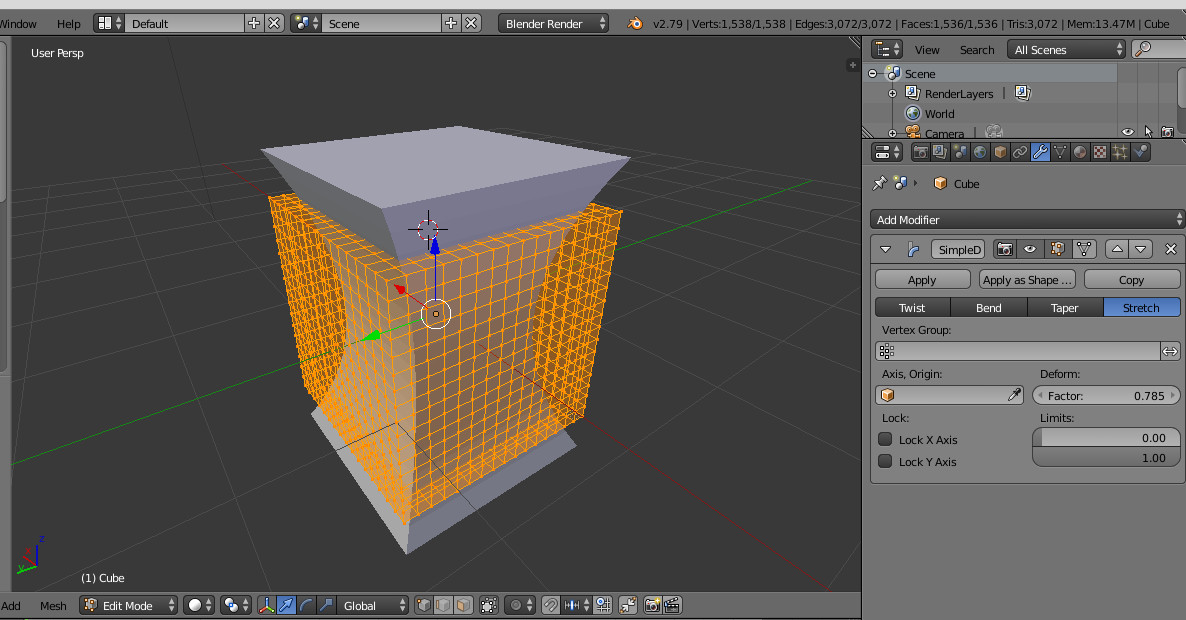Toggle the 3D manipulator widget icon
This screenshot has width=1186, height=620.
pos(266,605)
